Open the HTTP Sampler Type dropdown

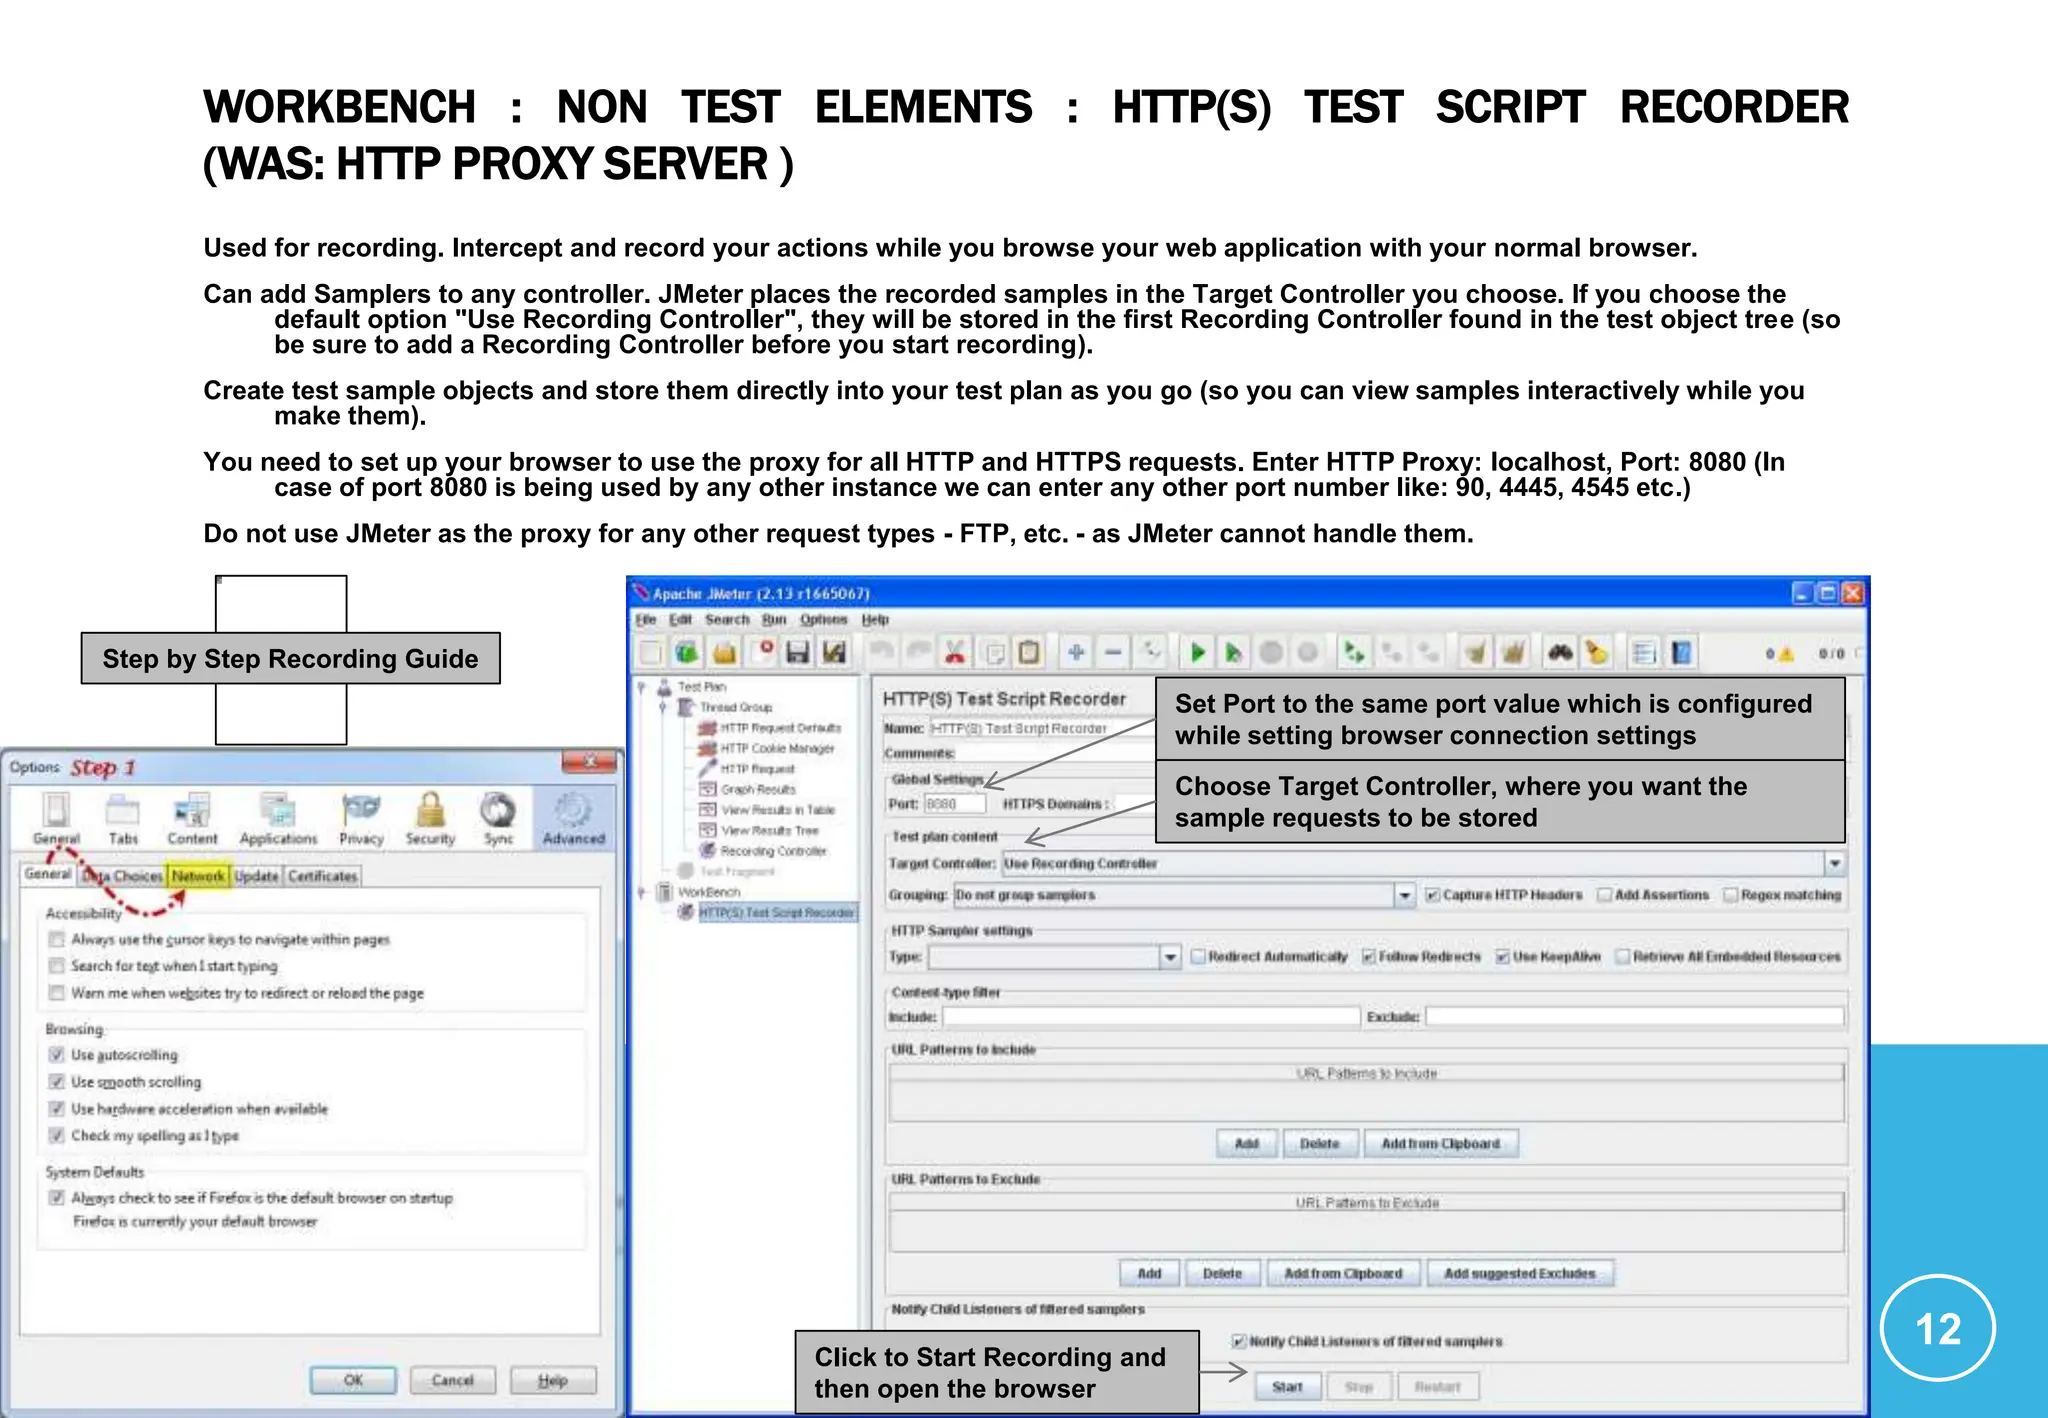point(1169,957)
